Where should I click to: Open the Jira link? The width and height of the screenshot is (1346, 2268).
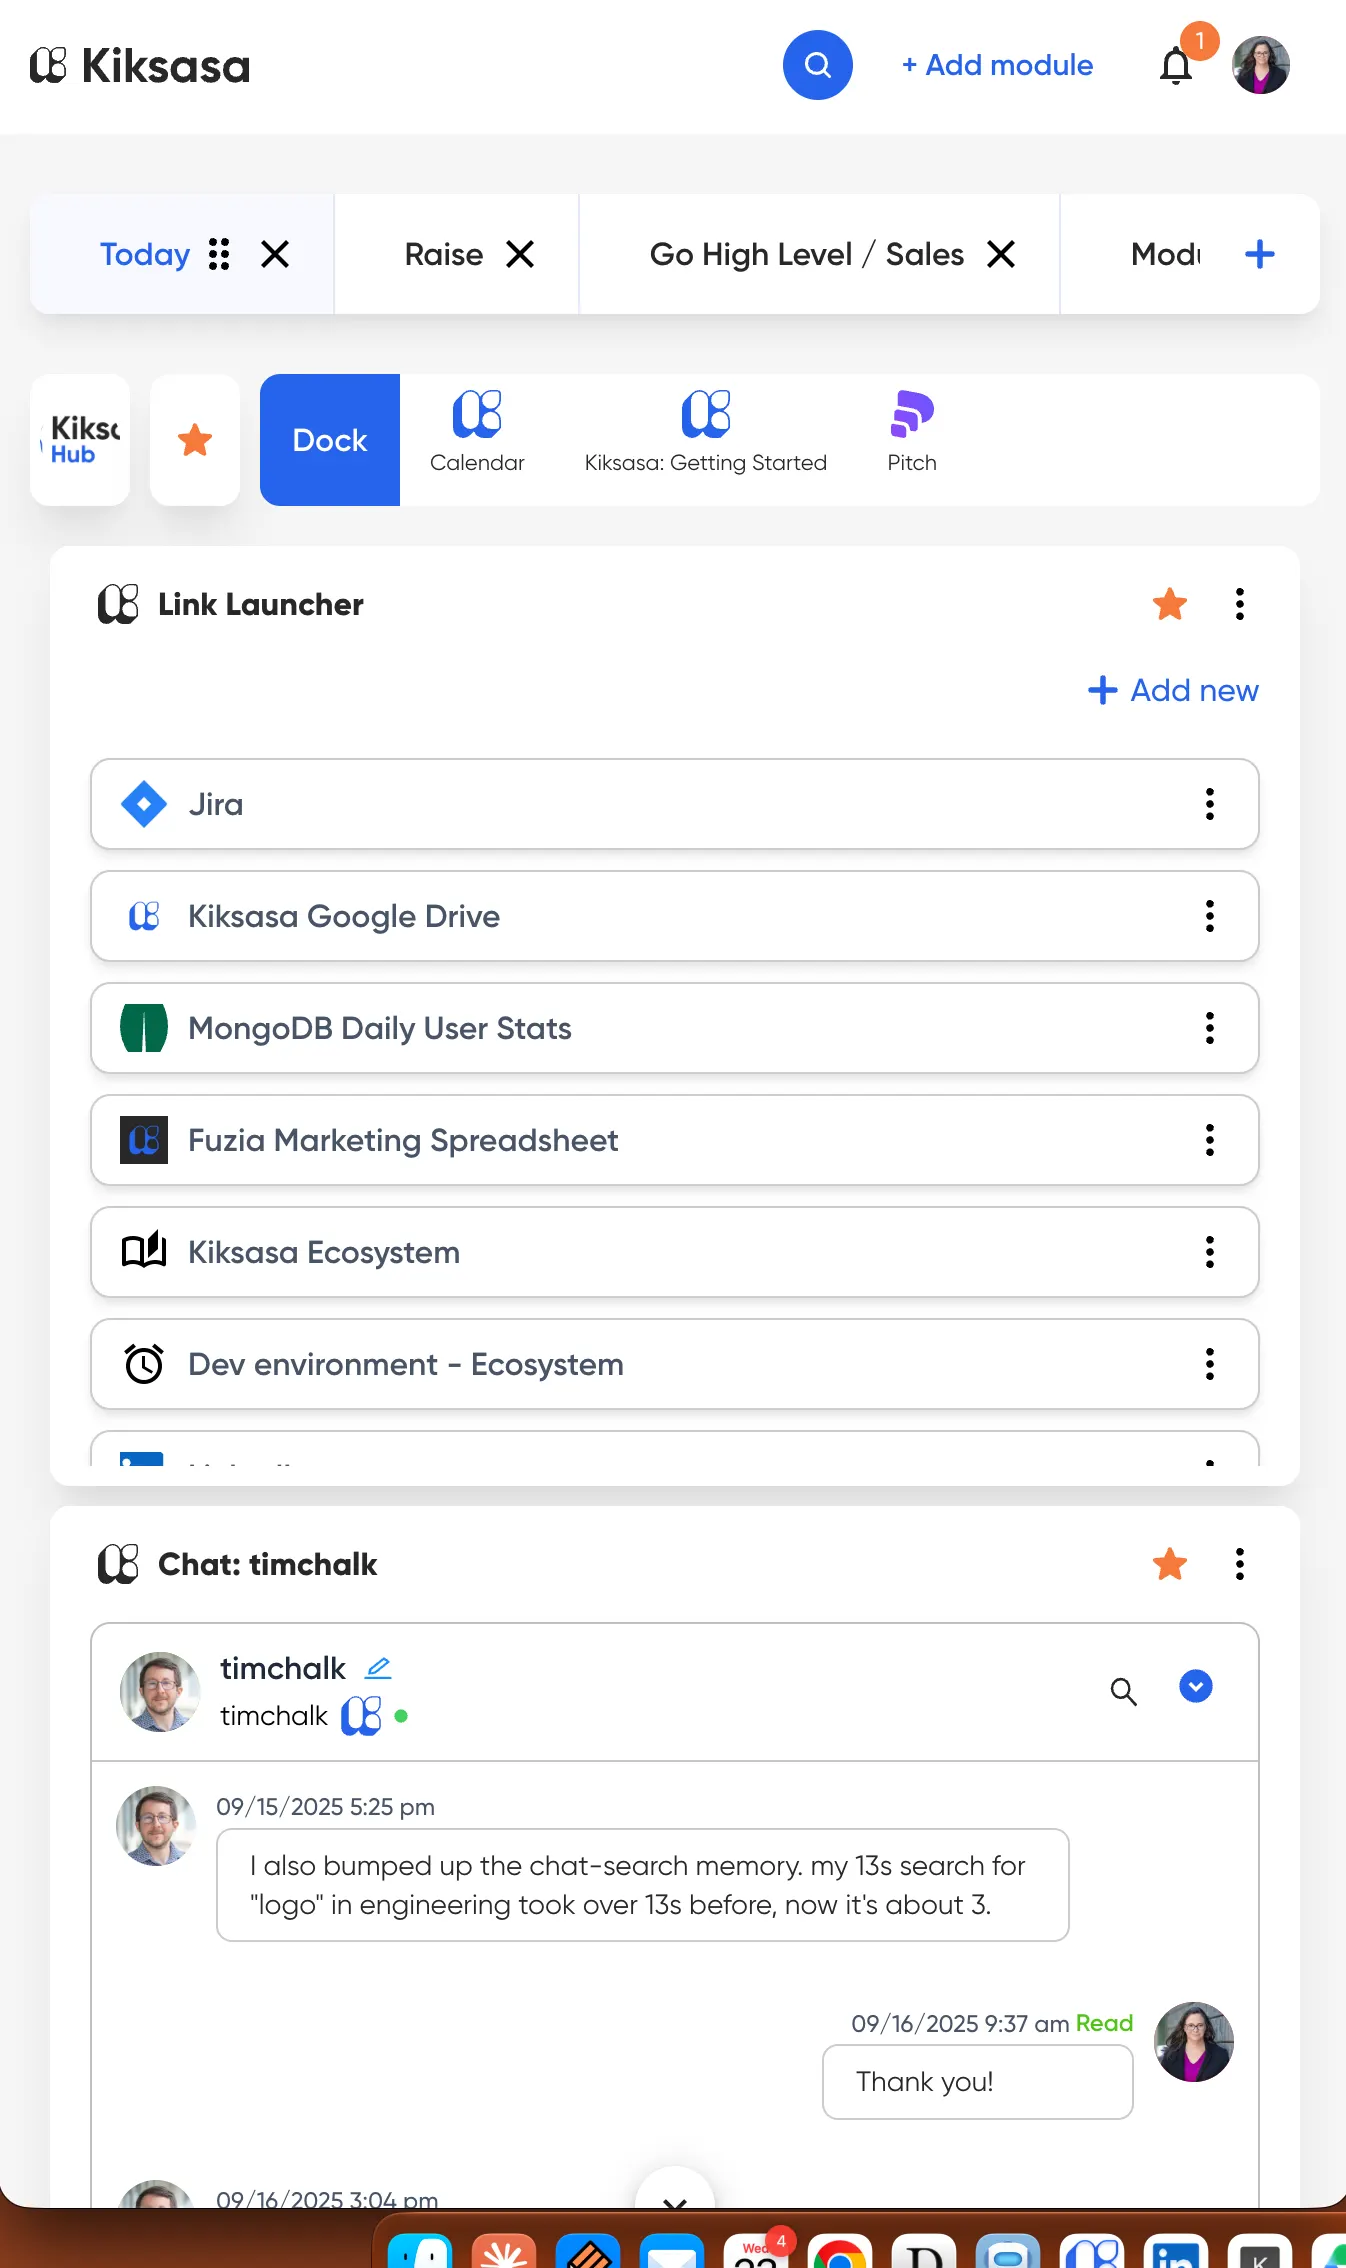pos(675,804)
